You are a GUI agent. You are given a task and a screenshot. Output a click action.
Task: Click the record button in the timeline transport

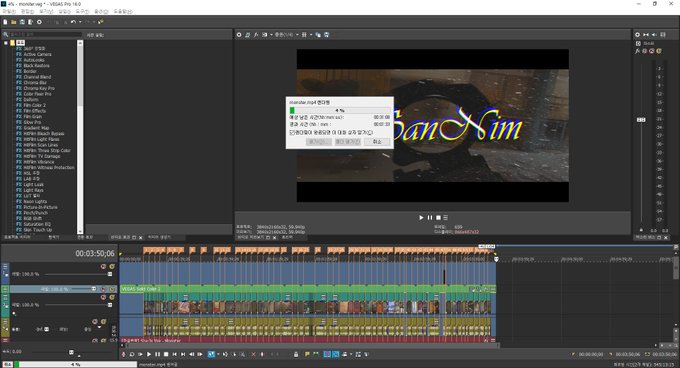click(124, 354)
